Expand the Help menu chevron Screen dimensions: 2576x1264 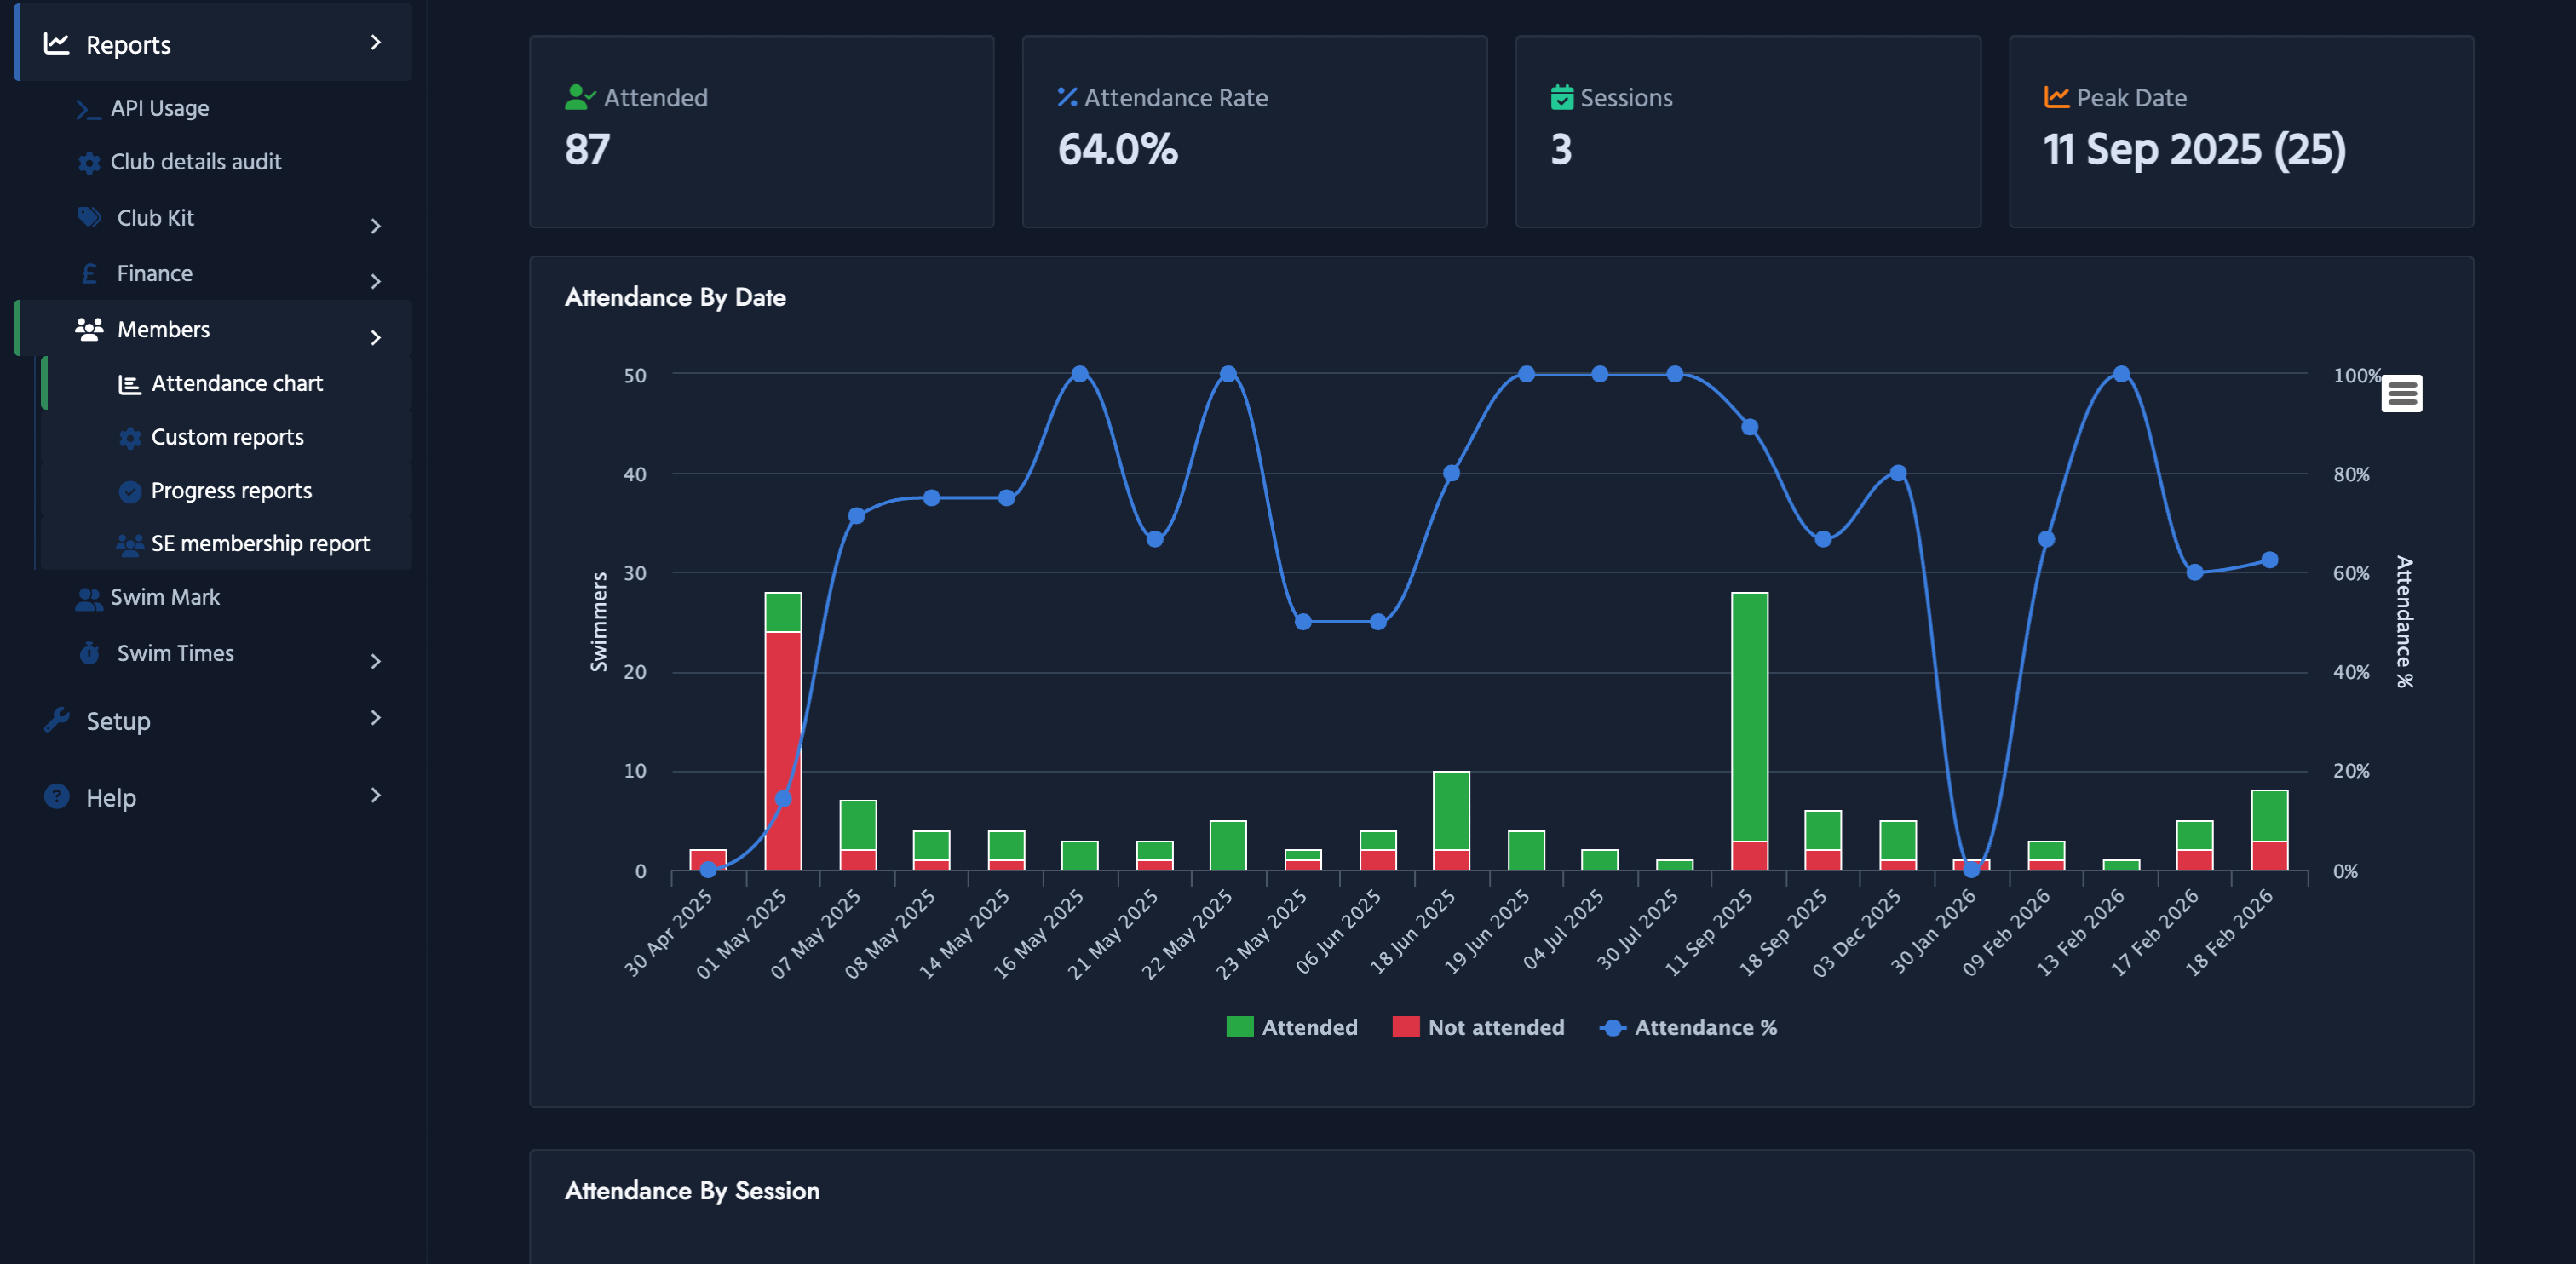[375, 795]
